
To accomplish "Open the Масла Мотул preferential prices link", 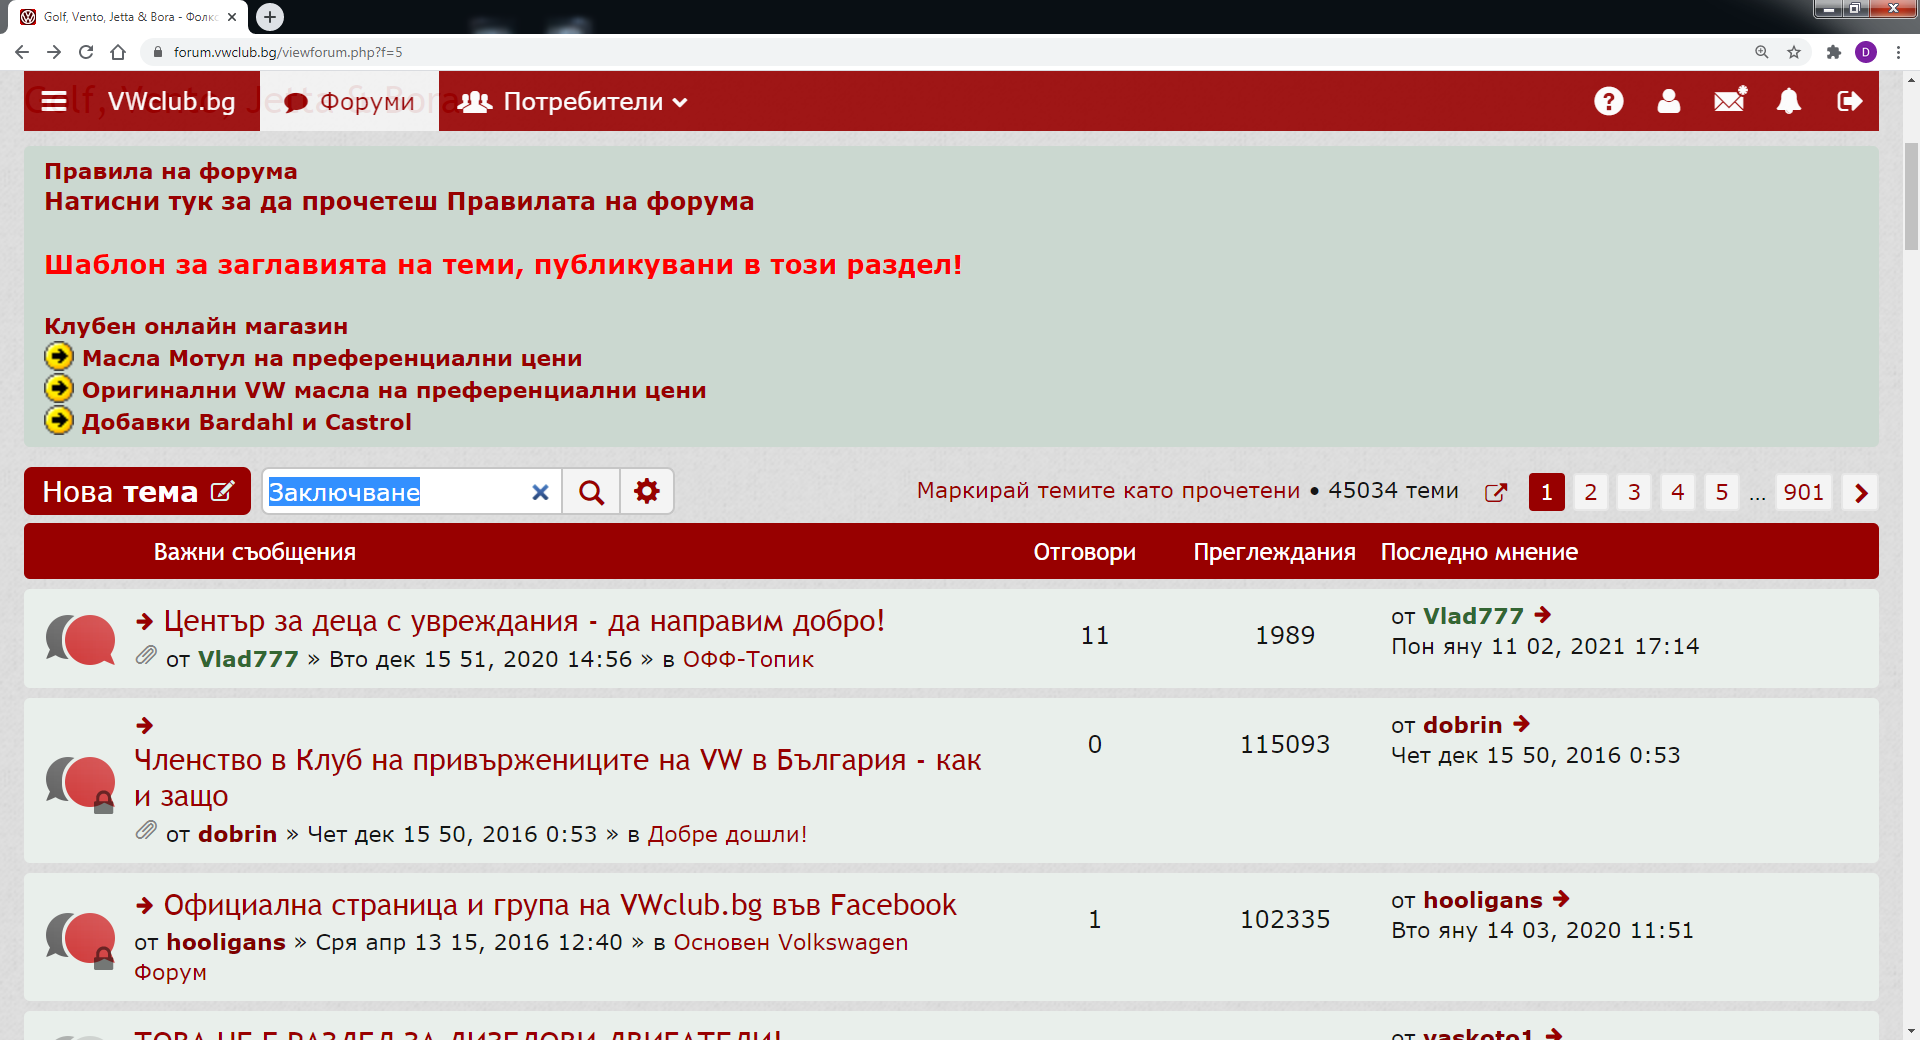I will click(x=332, y=358).
